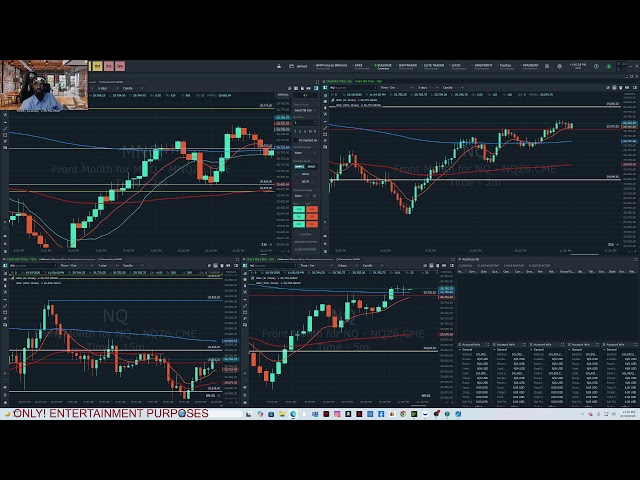Click the clock time display in top bar
The width and height of the screenshot is (640, 480).
pyautogui.click(x=578, y=66)
